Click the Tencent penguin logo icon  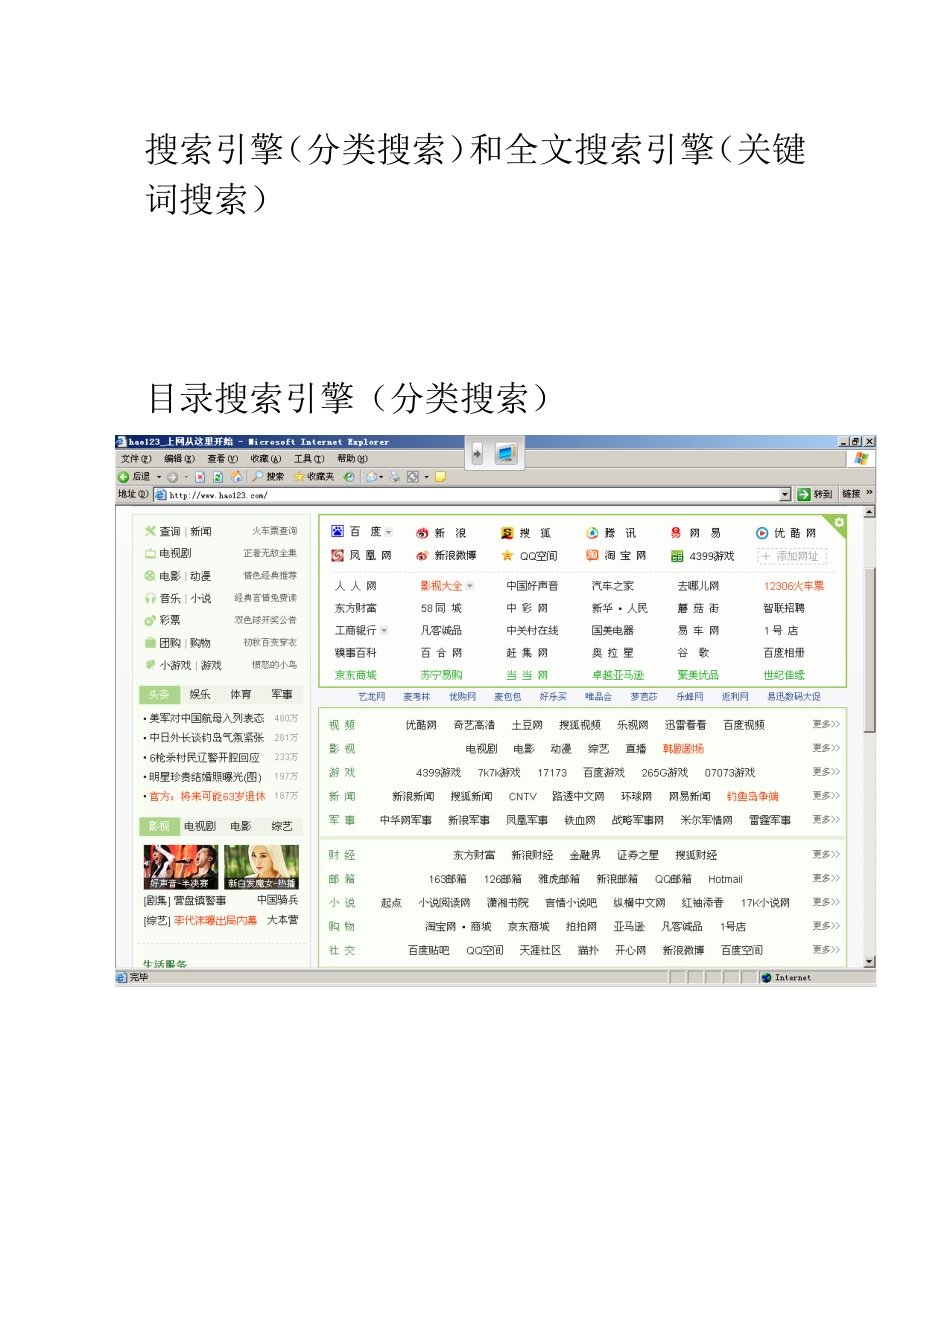coord(593,533)
